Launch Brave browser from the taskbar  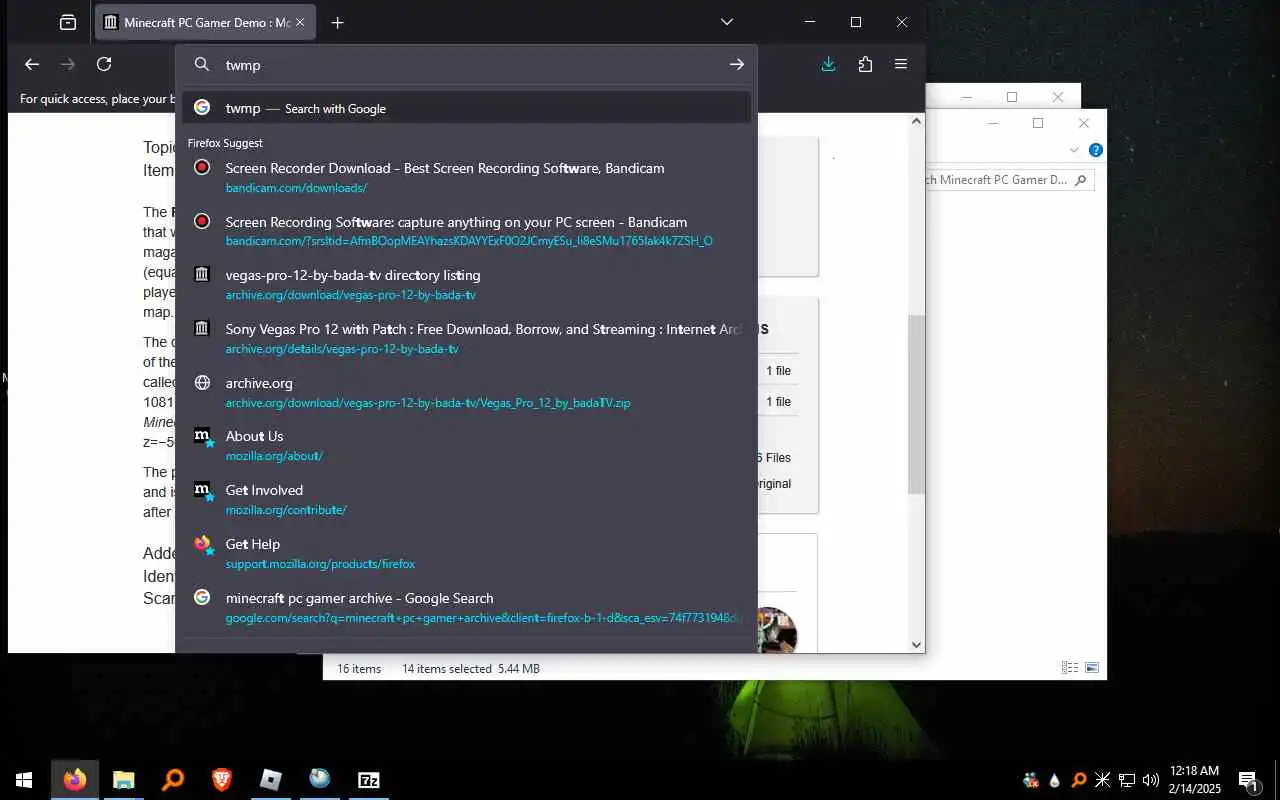222,780
